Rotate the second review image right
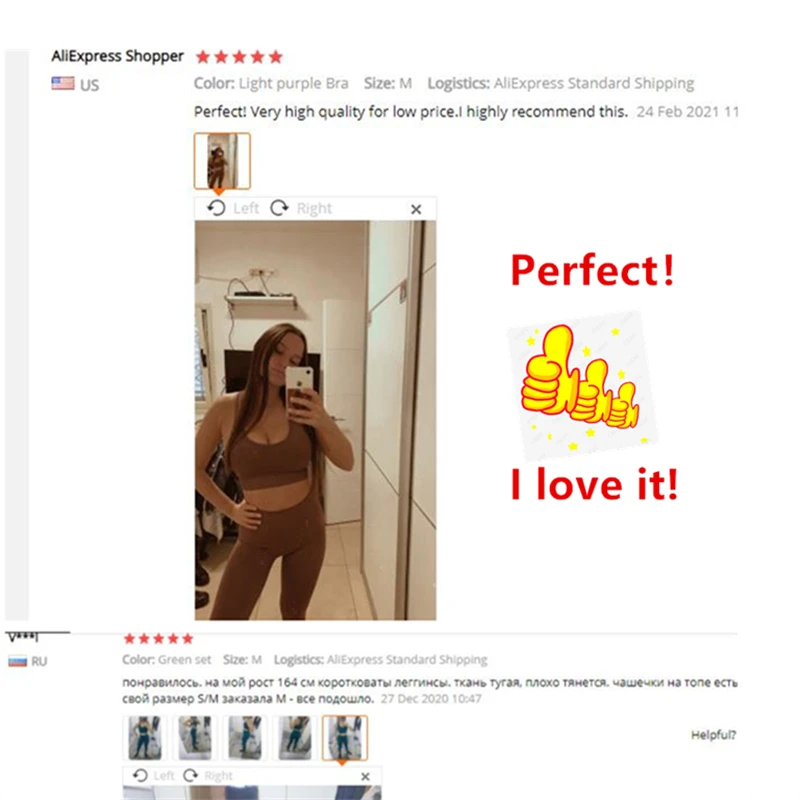The height and width of the screenshot is (800, 800). pos(208,776)
